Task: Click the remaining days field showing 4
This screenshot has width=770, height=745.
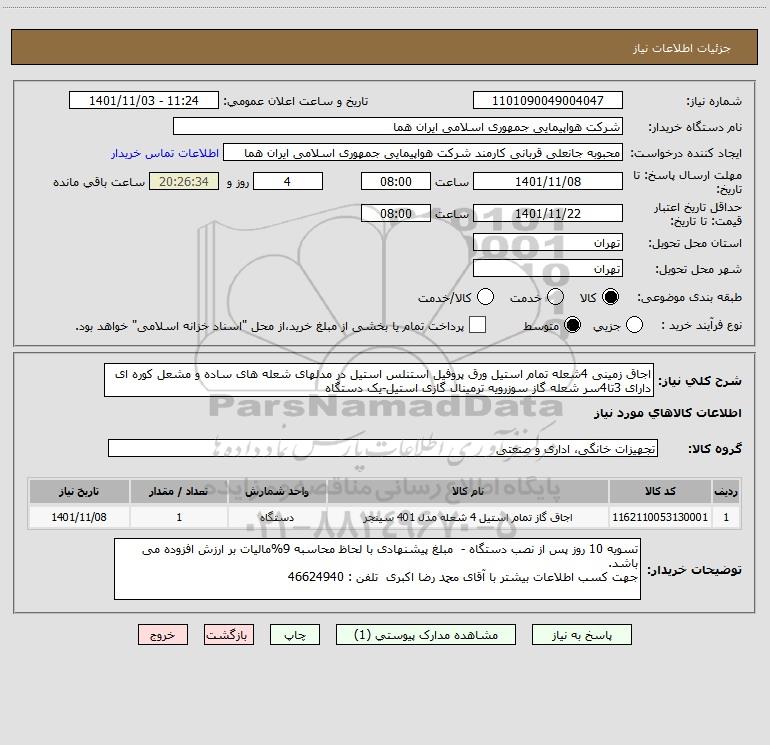Action: pos(288,181)
